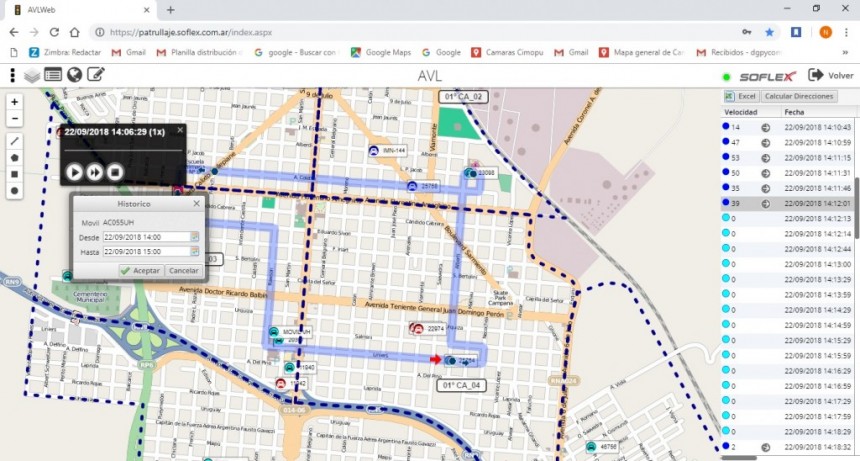Click the green connection status indicator
This screenshot has width=860, height=461.
(x=727, y=77)
